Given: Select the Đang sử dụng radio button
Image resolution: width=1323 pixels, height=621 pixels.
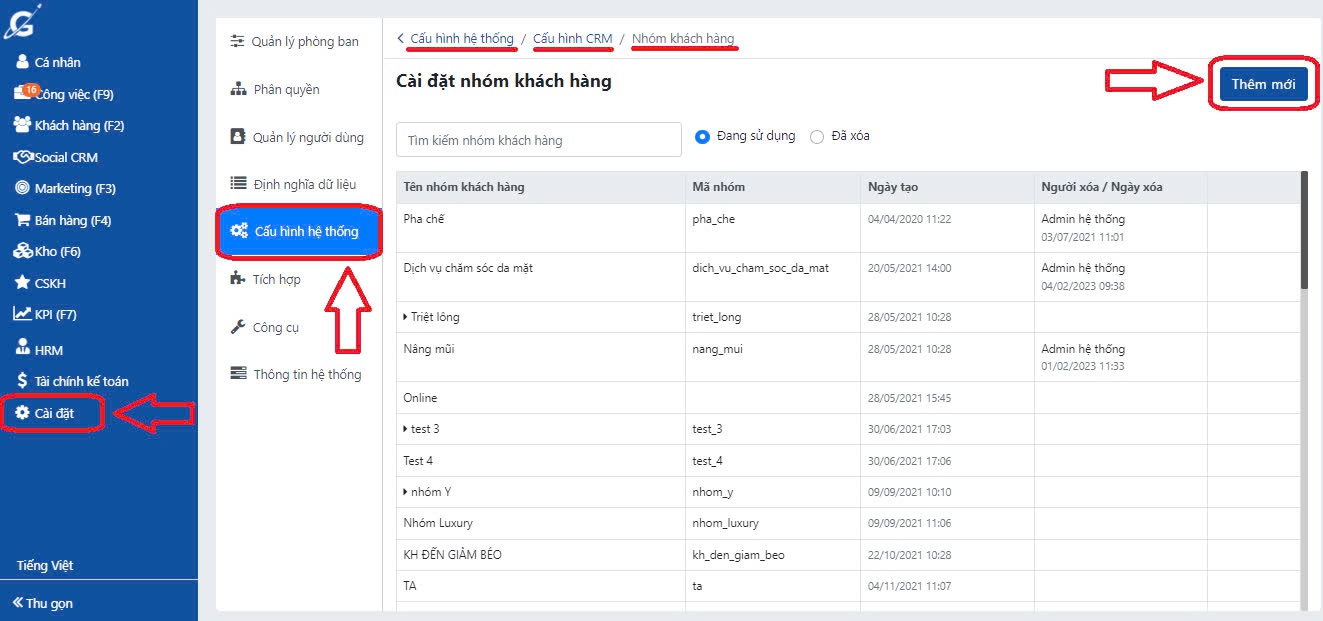Looking at the screenshot, I should tap(702, 137).
